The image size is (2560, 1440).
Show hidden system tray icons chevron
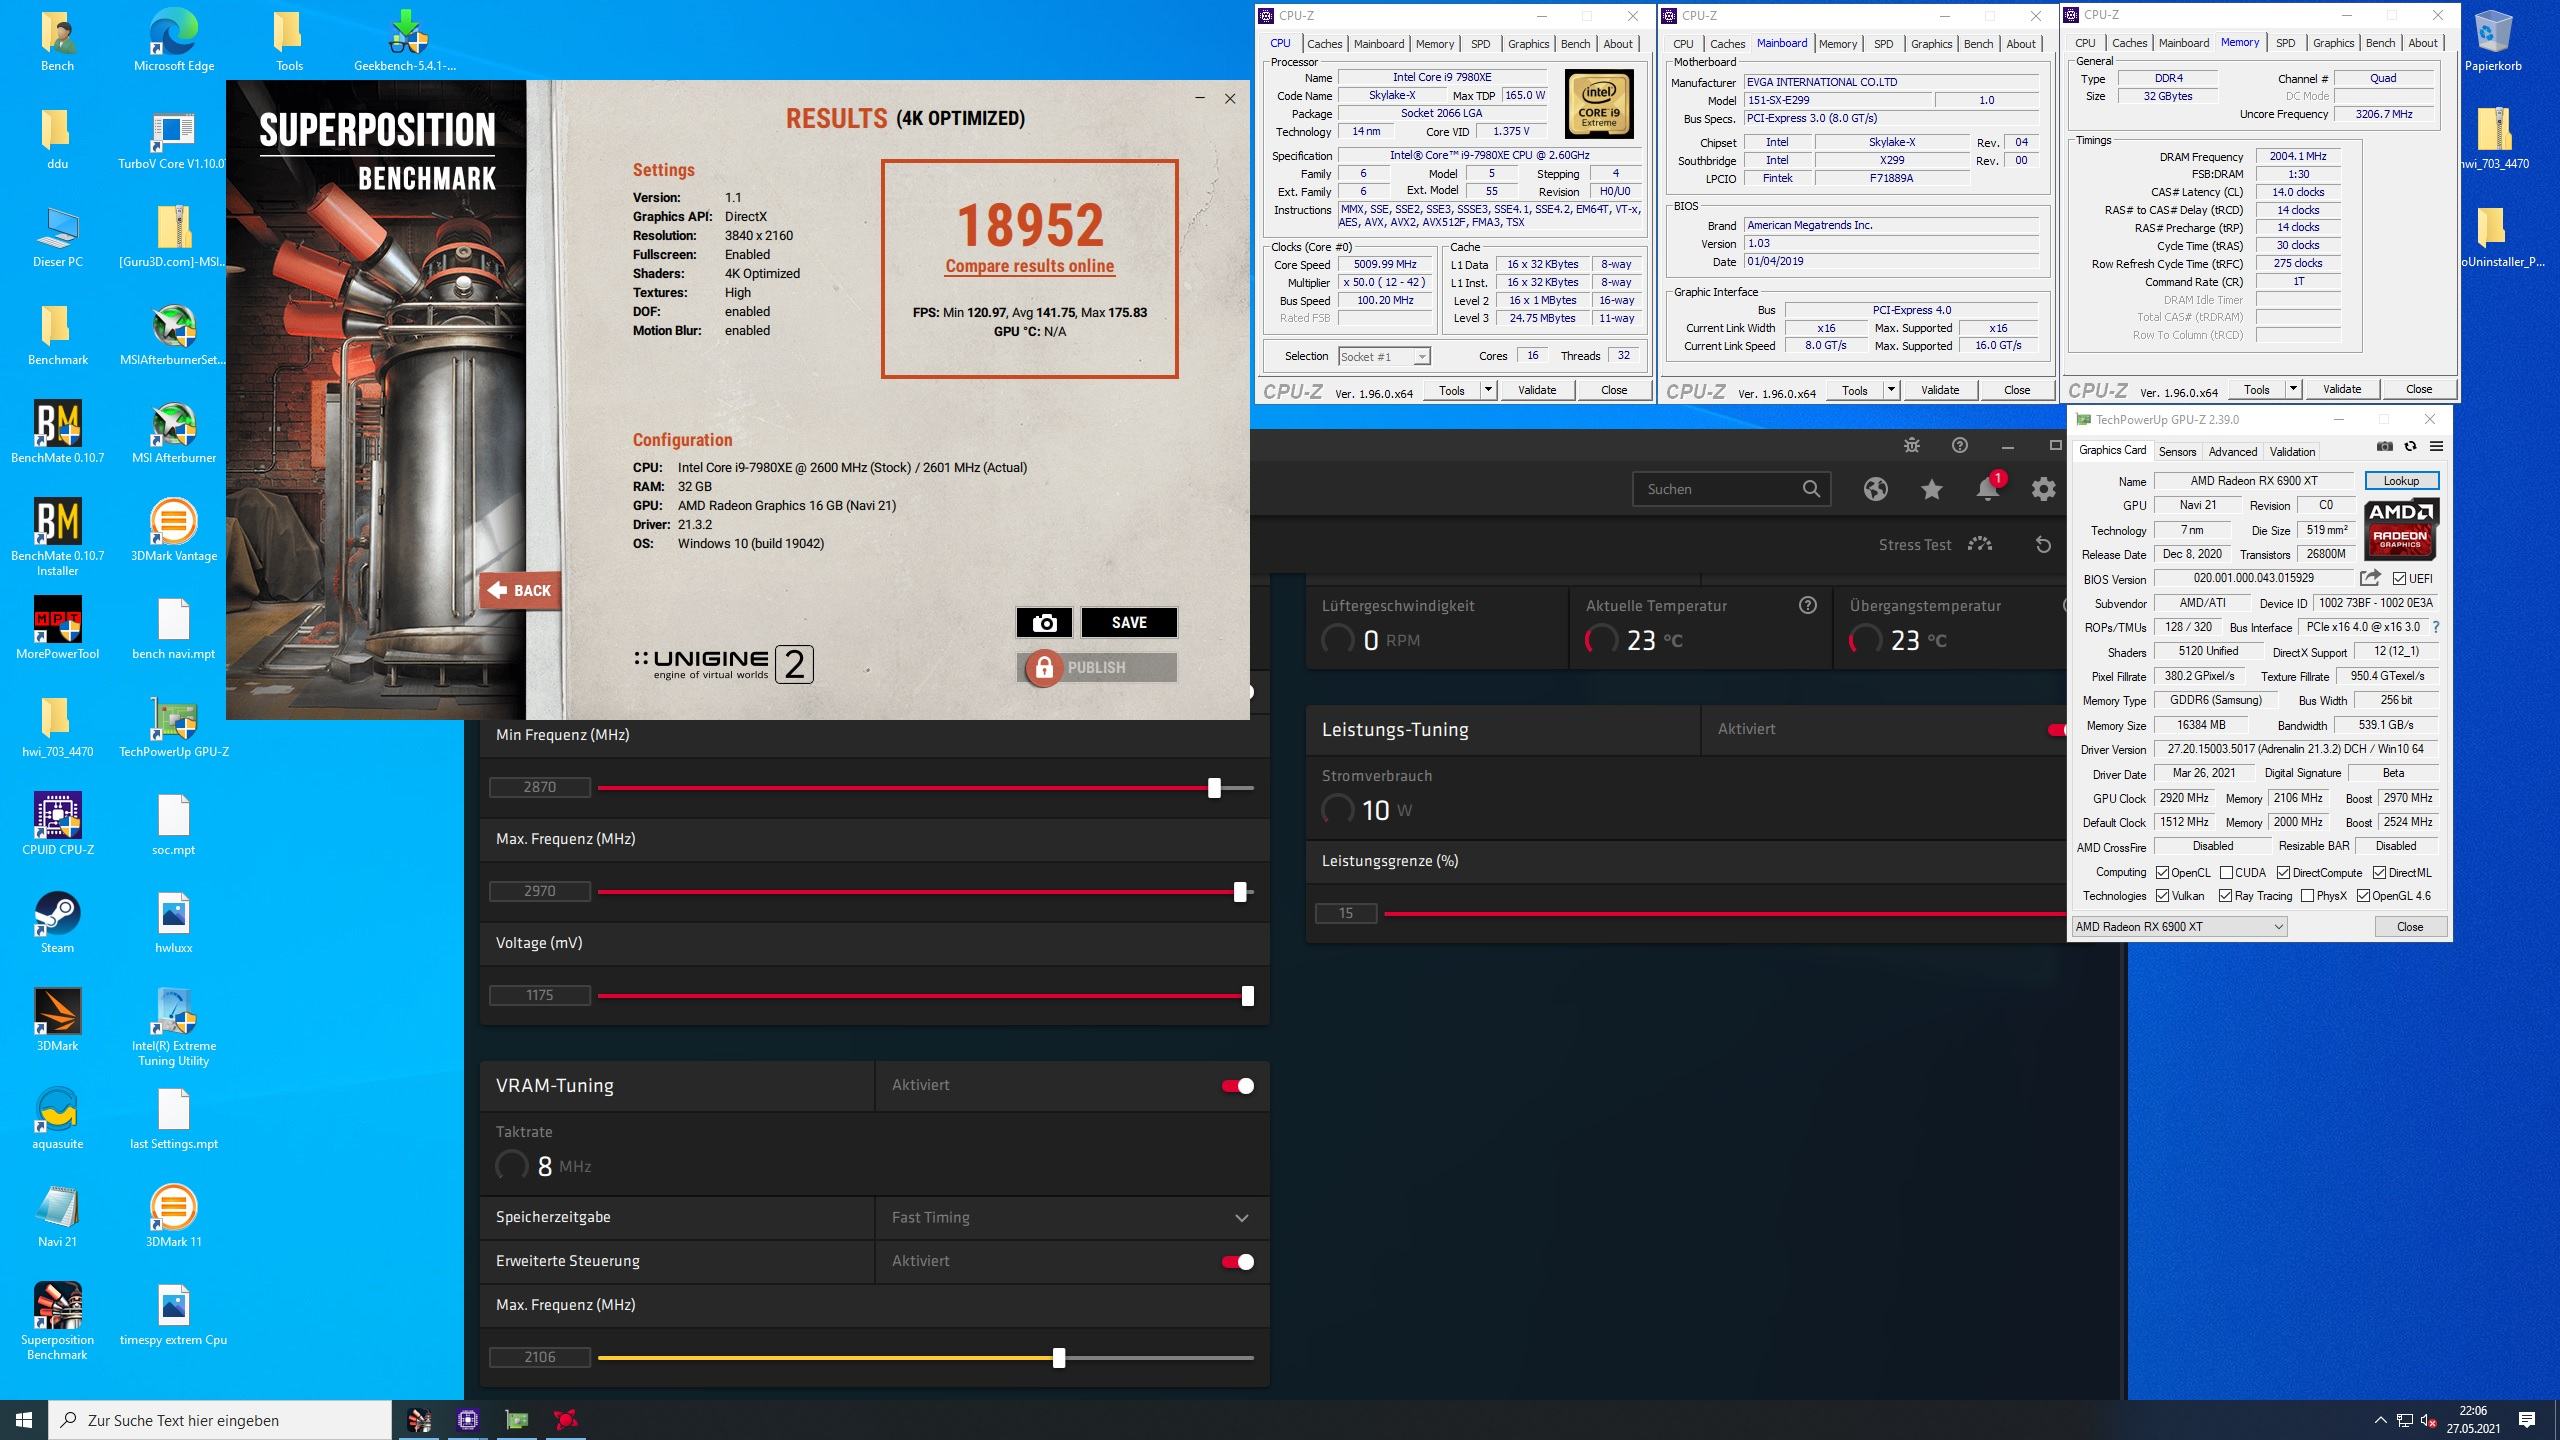coord(2380,1420)
